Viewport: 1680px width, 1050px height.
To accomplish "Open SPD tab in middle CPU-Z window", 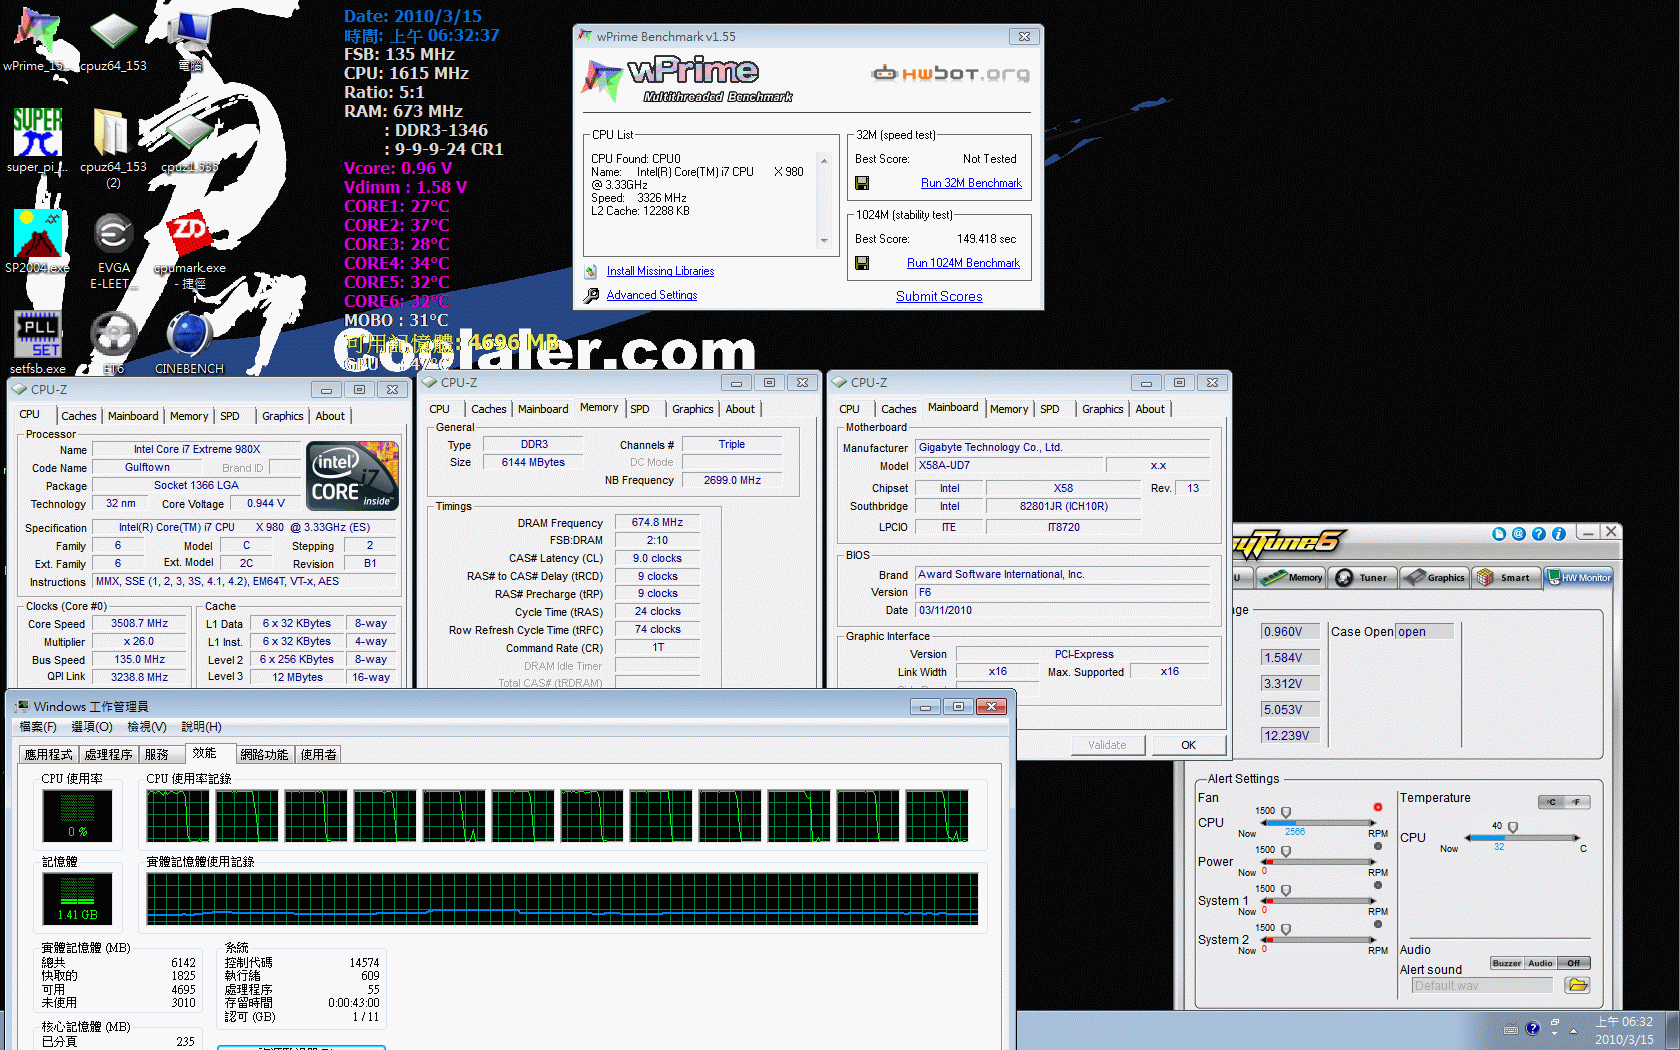I will coord(640,409).
